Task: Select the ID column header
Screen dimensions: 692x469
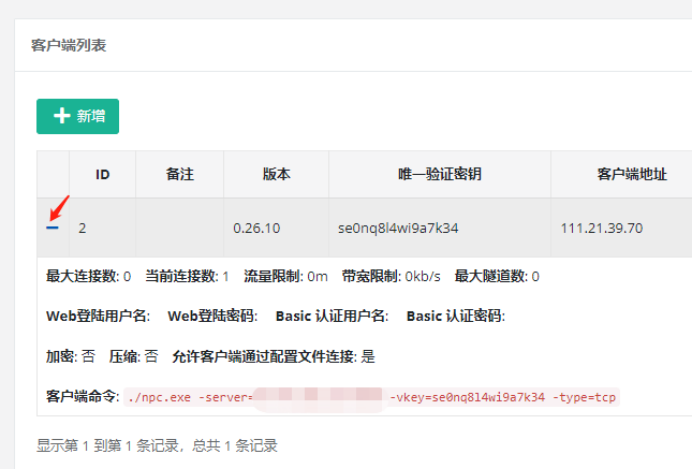Action: (102, 174)
